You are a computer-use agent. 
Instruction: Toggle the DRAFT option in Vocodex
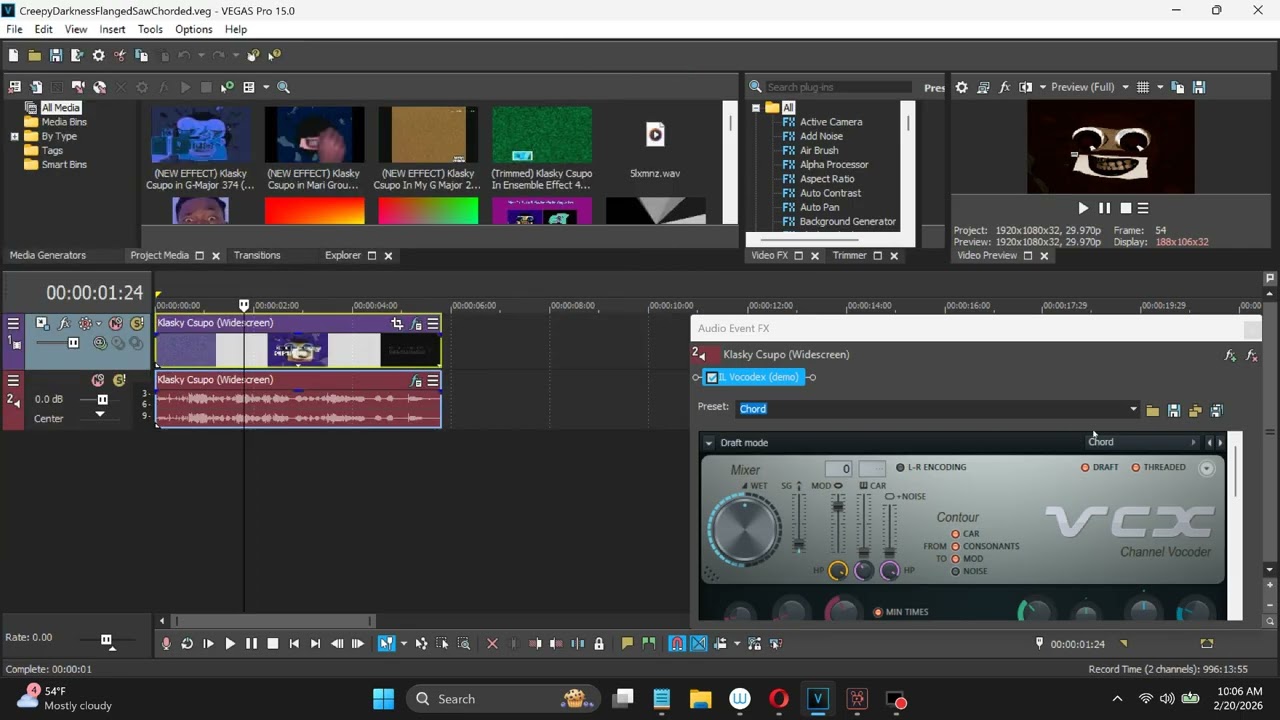[x=1099, y=467]
